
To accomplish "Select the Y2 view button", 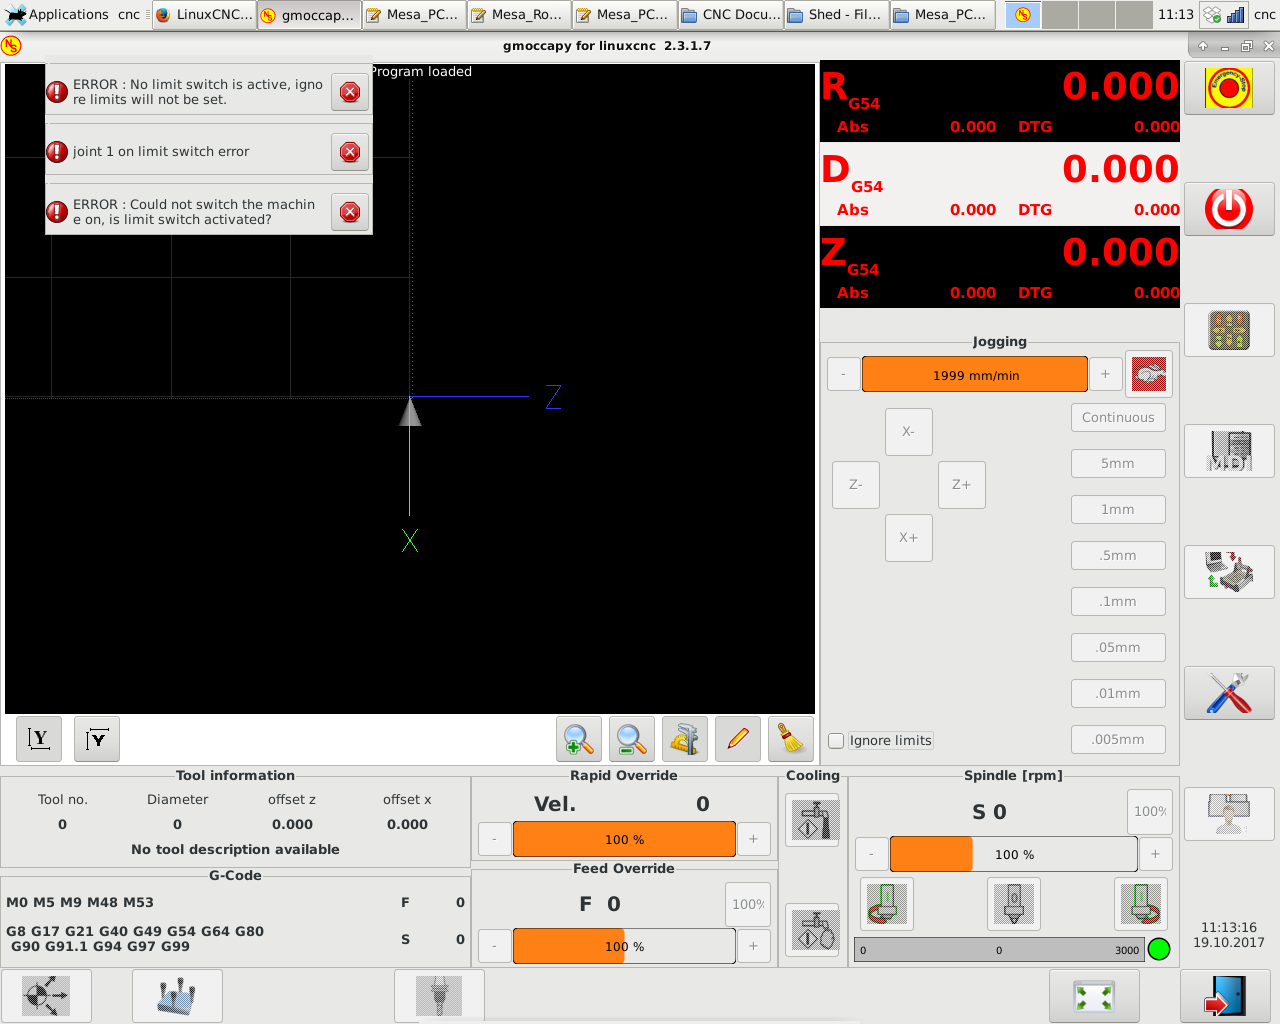I will point(97,739).
